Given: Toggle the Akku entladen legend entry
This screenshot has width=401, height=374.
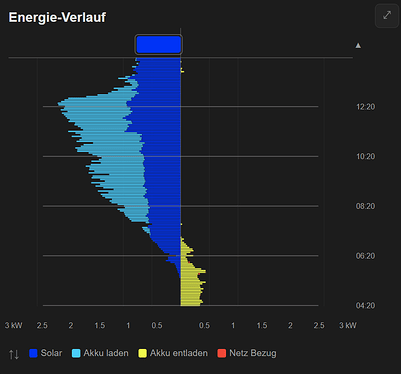Looking at the screenshot, I should click(173, 353).
